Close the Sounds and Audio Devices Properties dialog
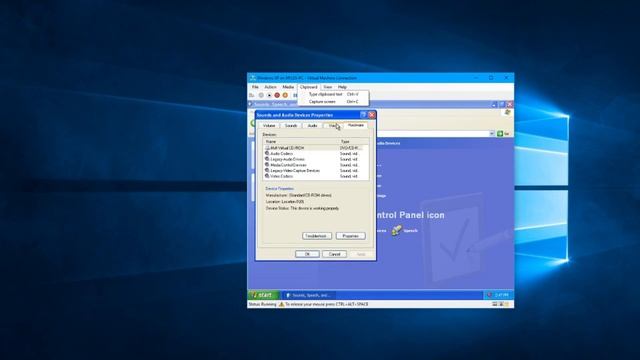The height and width of the screenshot is (360, 640). [x=371, y=115]
